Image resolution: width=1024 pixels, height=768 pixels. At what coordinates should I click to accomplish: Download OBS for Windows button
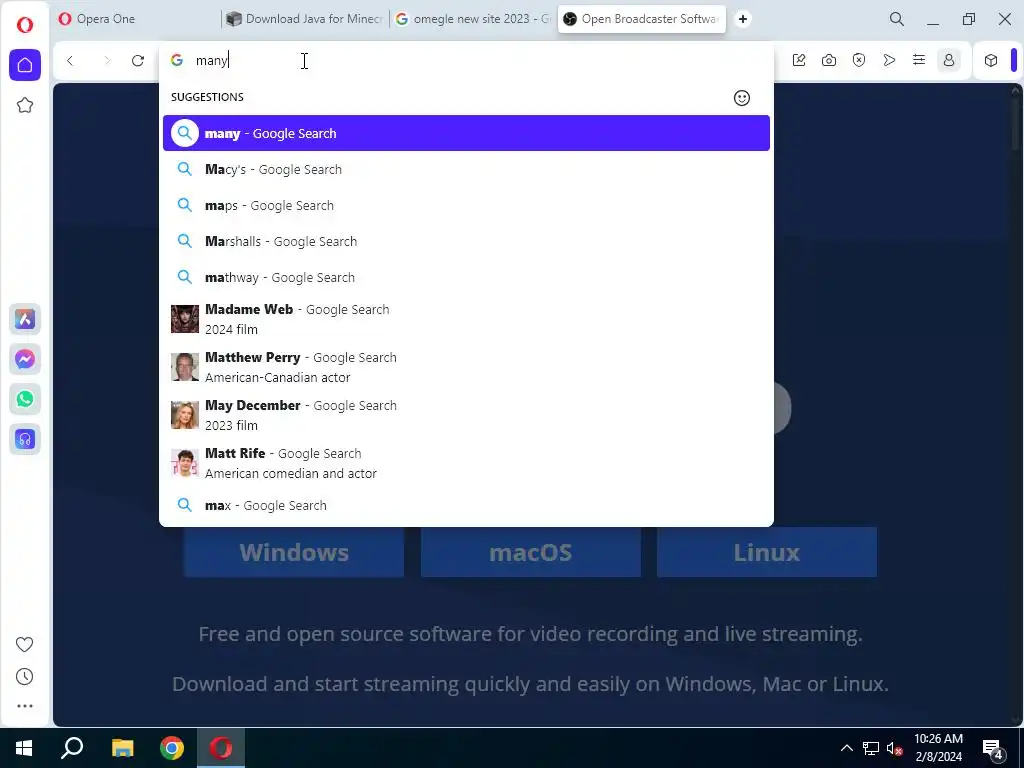[294, 552]
